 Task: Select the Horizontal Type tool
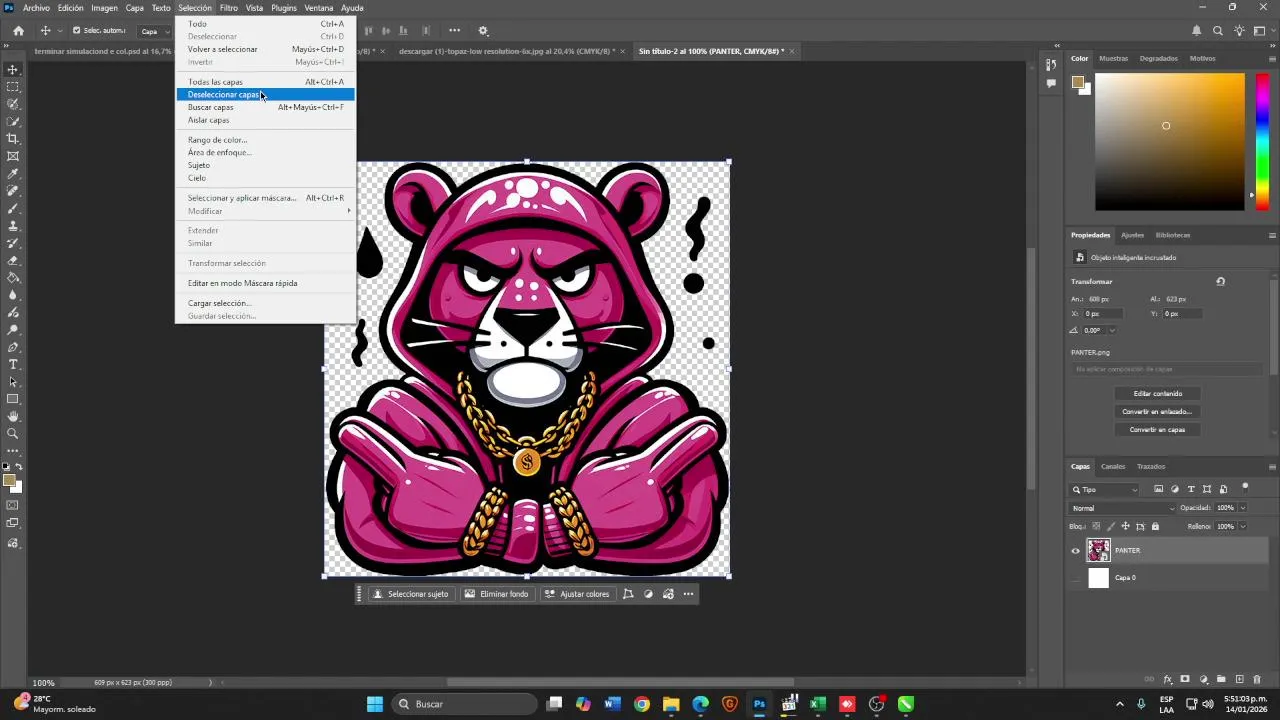click(13, 364)
